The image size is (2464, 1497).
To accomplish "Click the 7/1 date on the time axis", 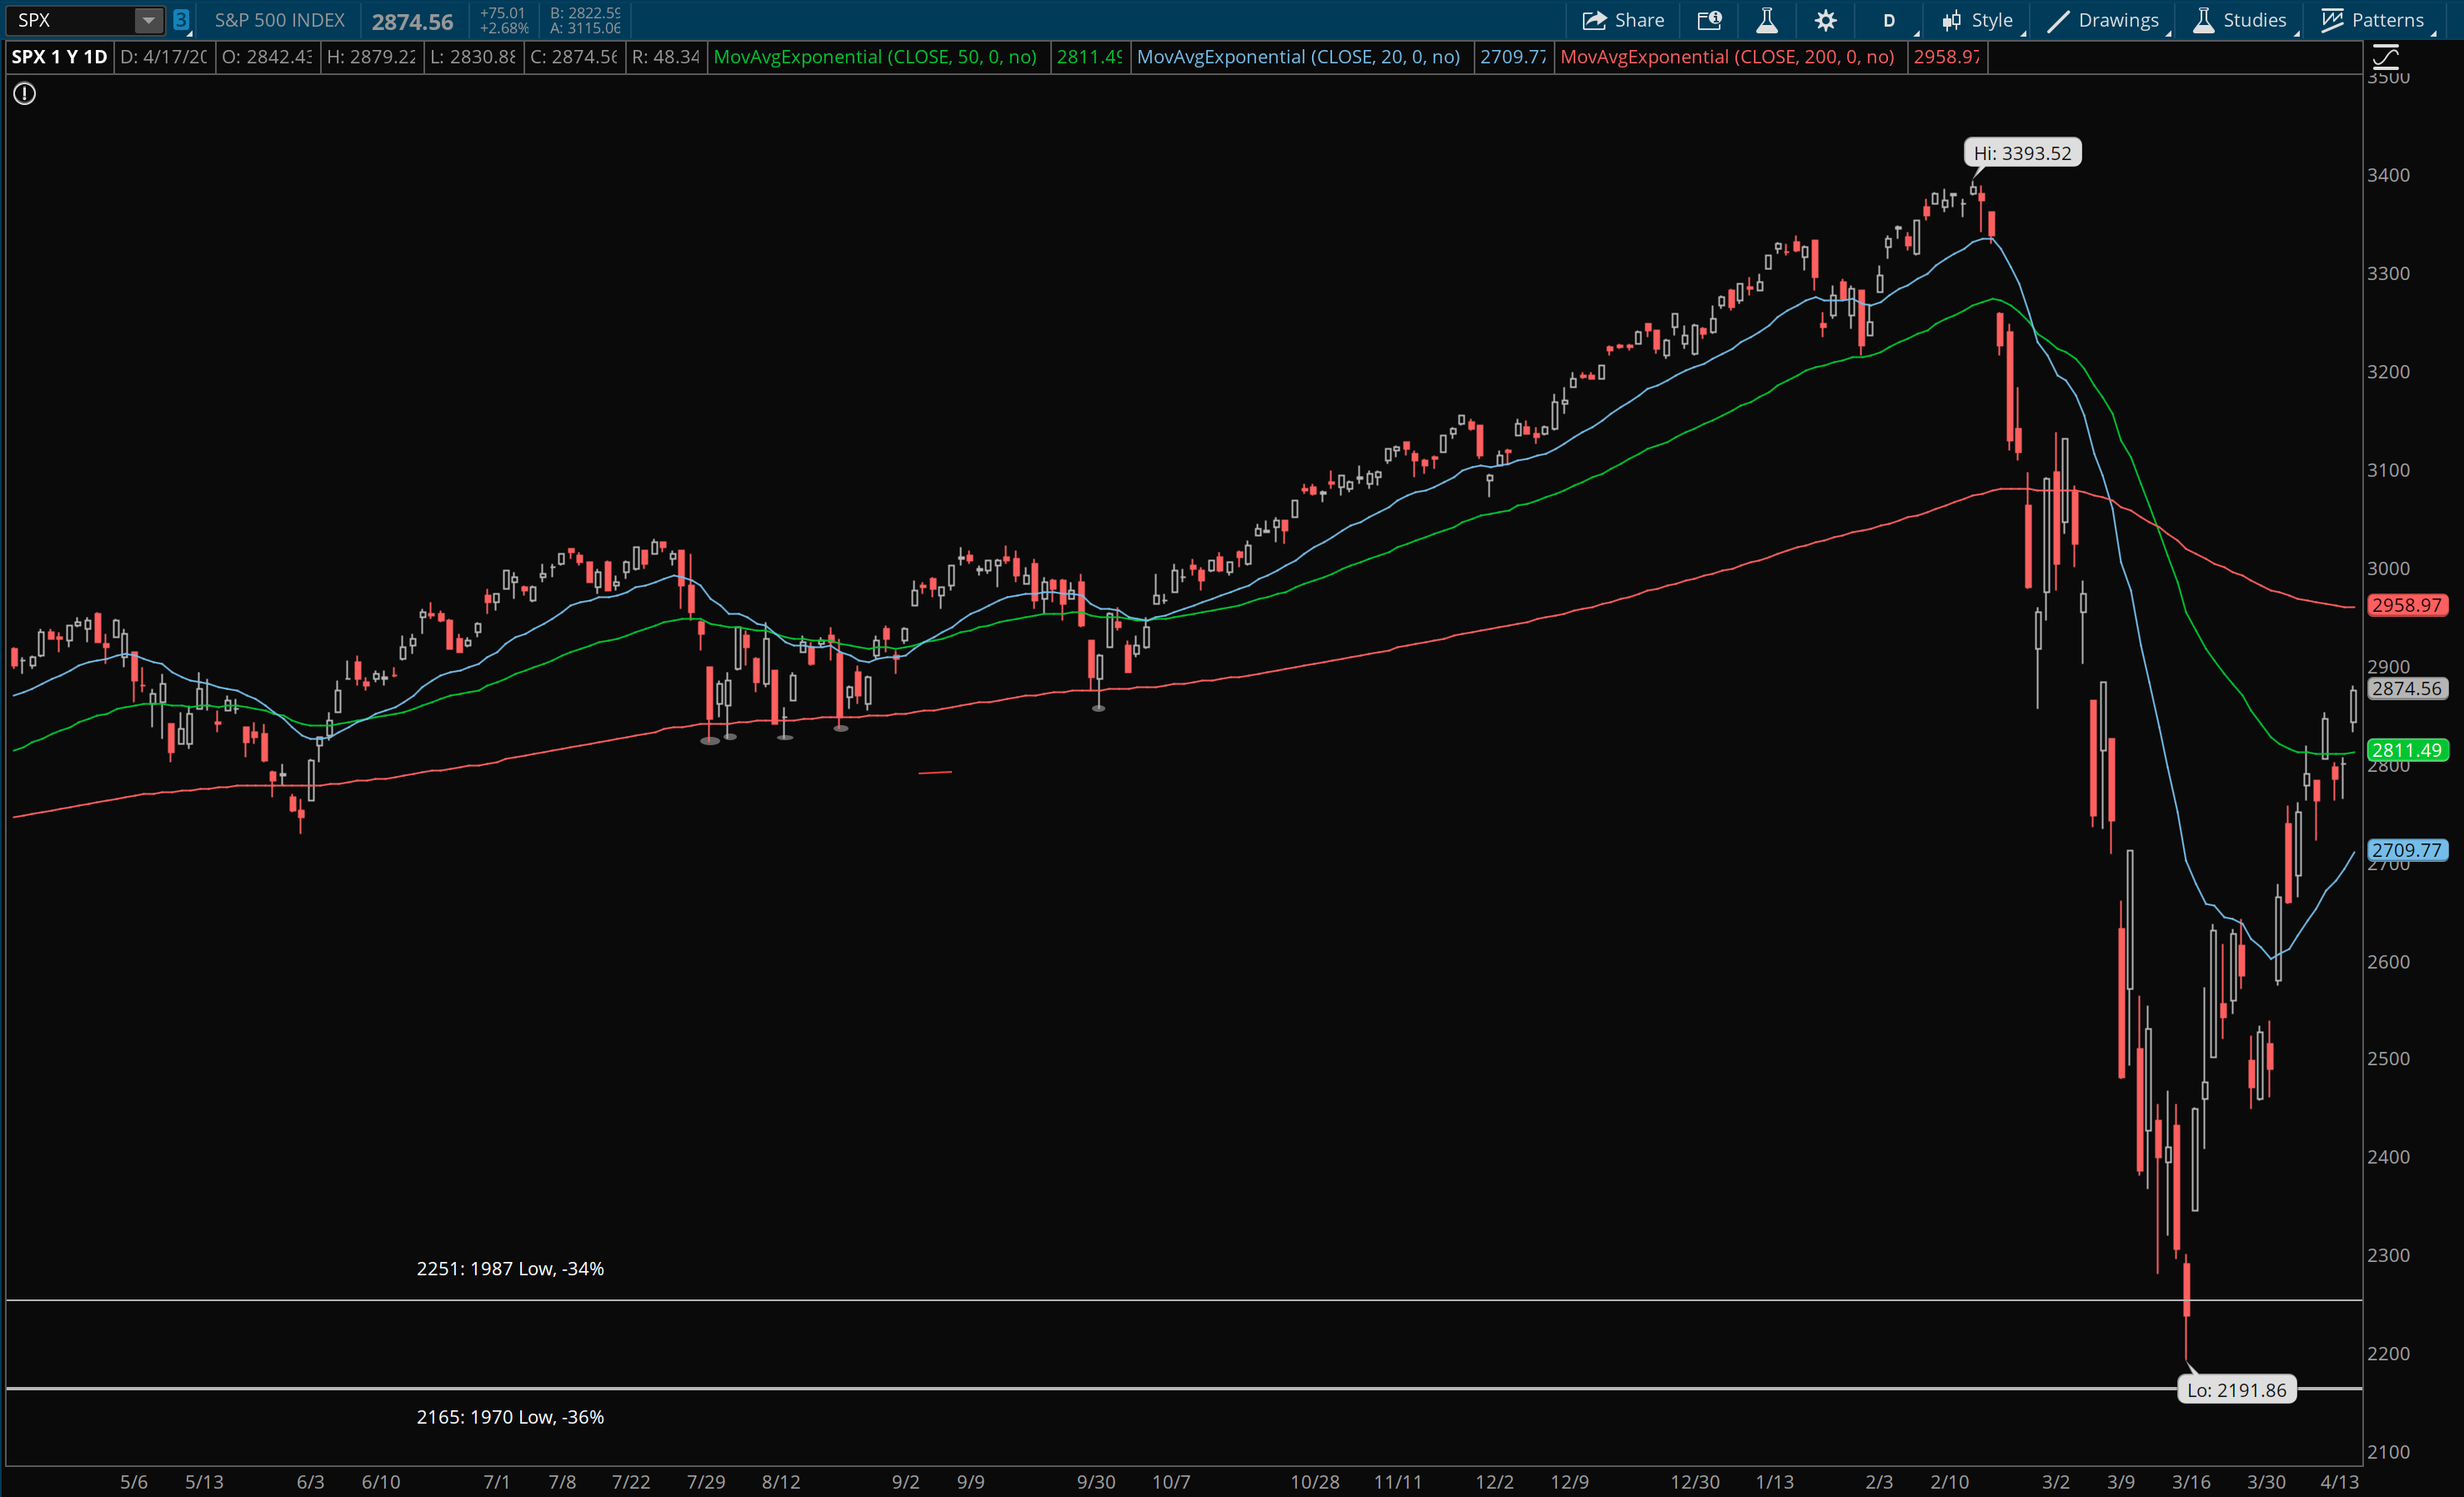I will [497, 1482].
